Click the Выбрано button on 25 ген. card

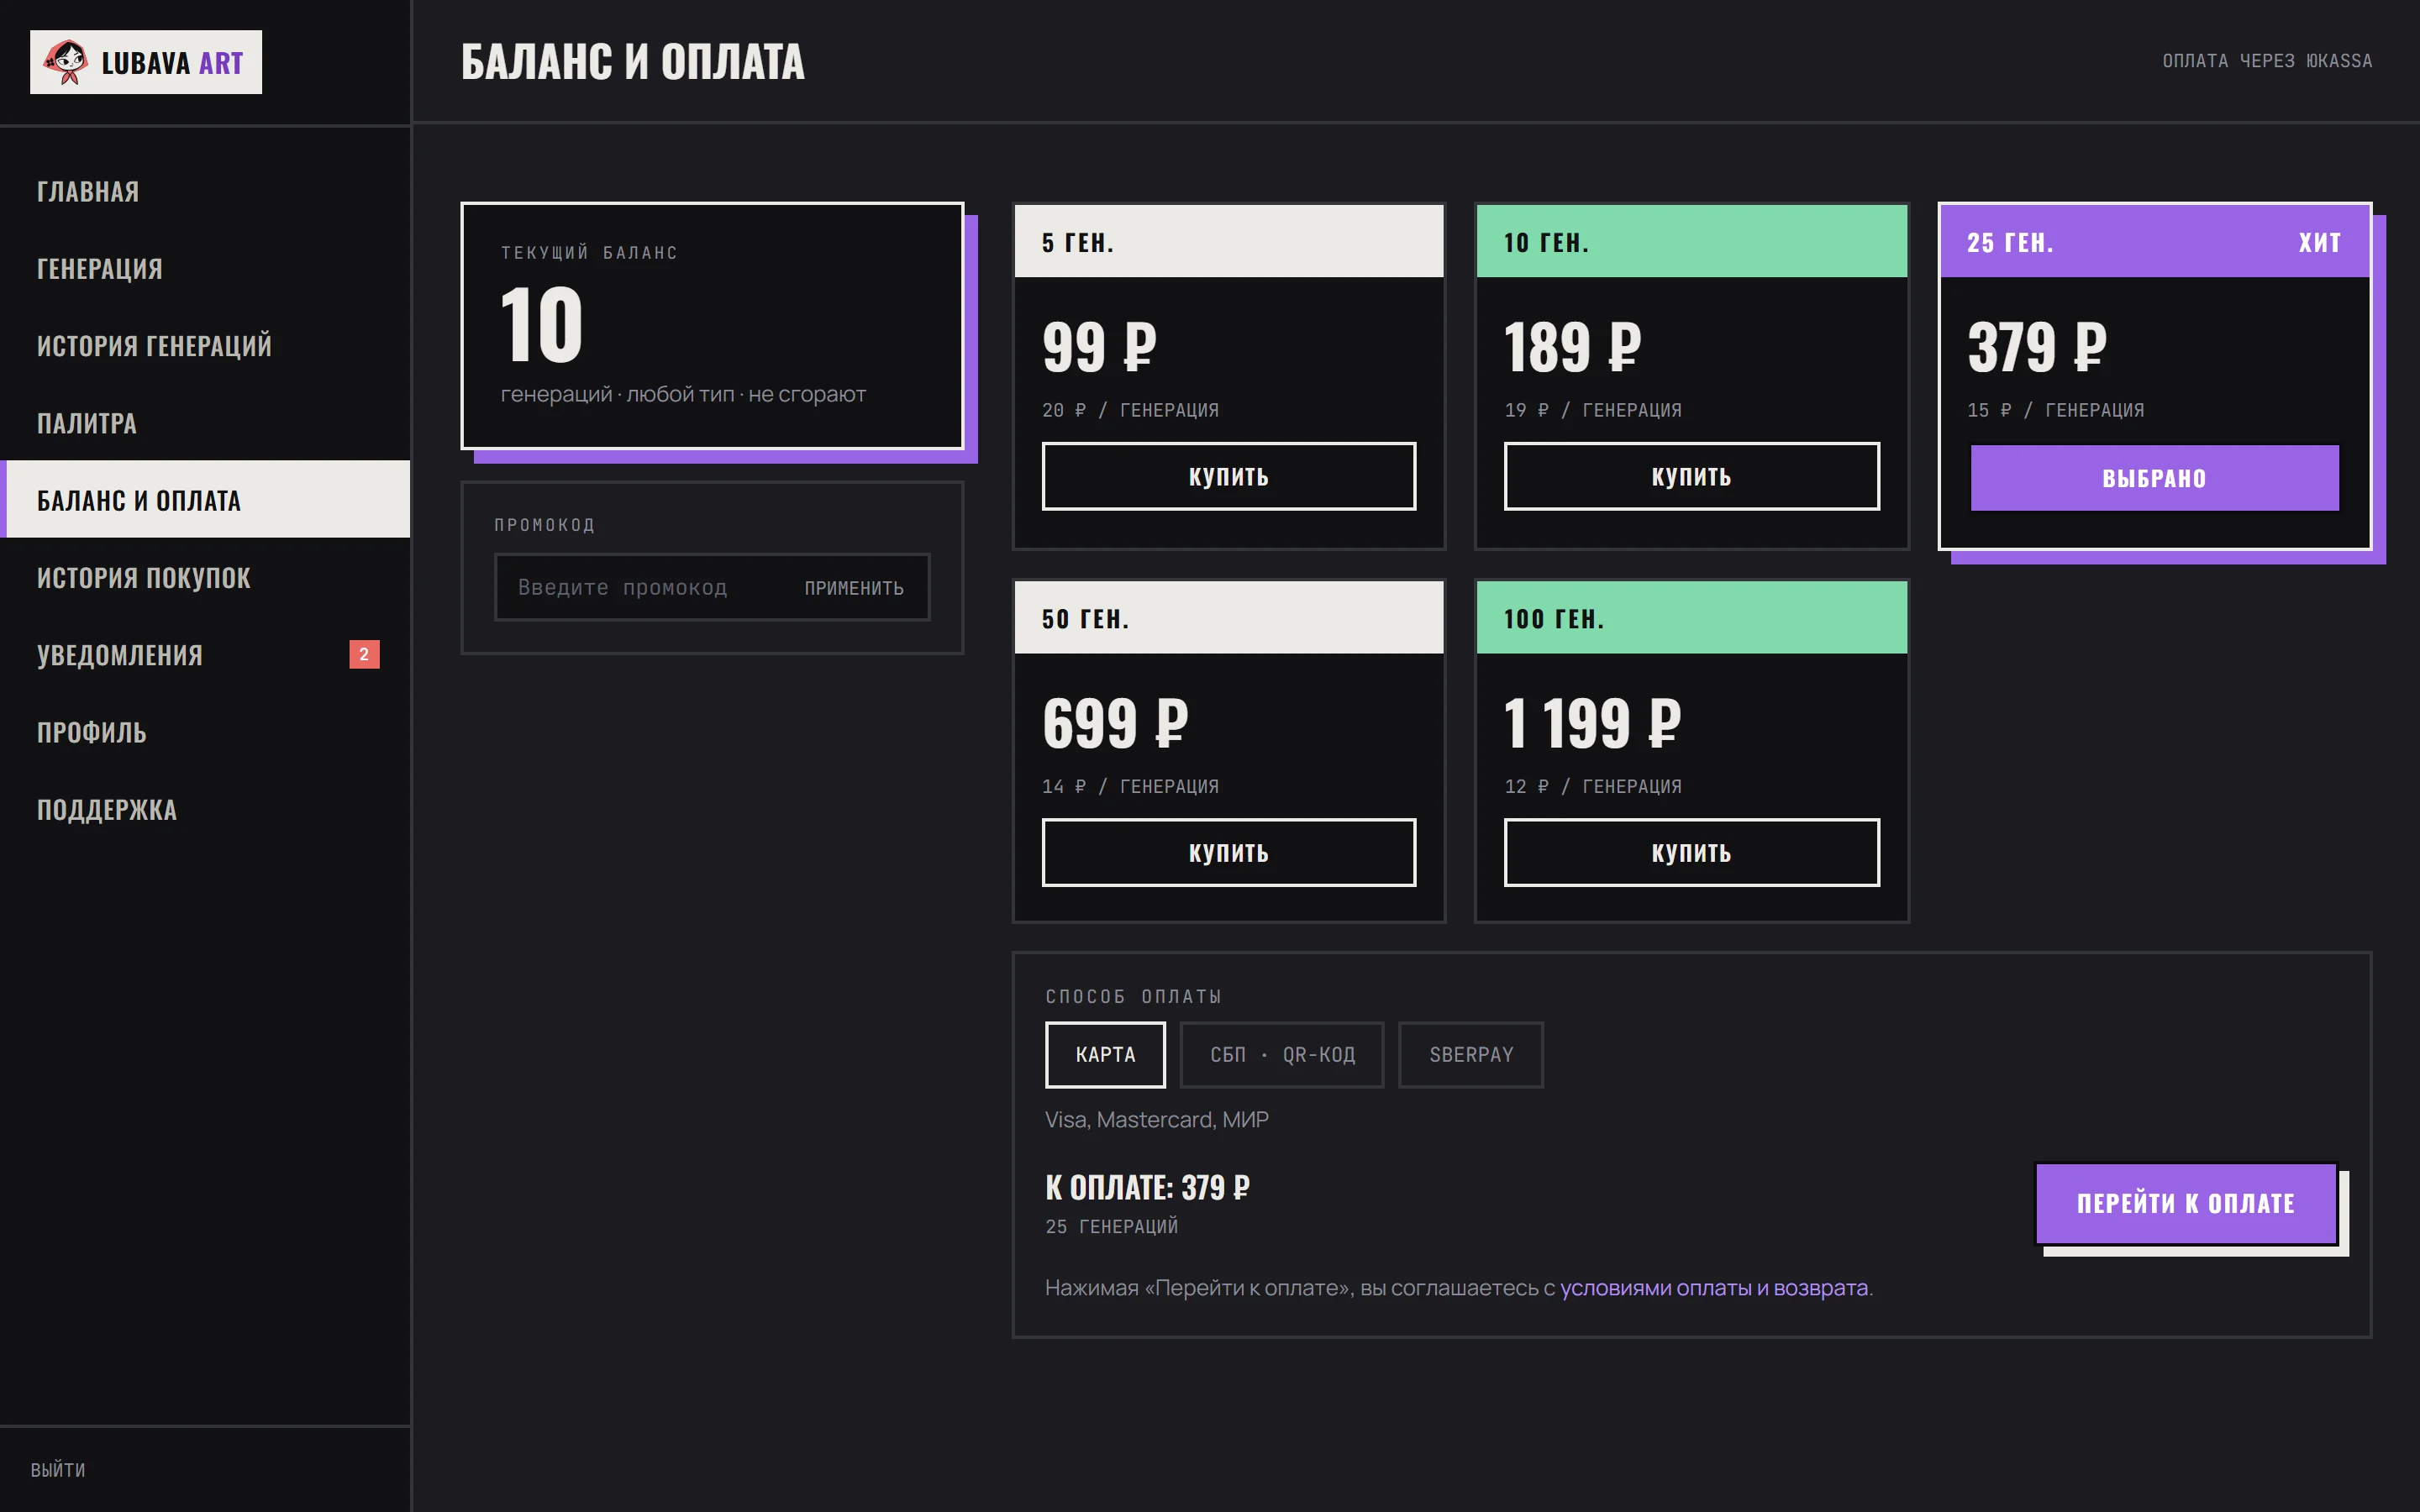2154,478
